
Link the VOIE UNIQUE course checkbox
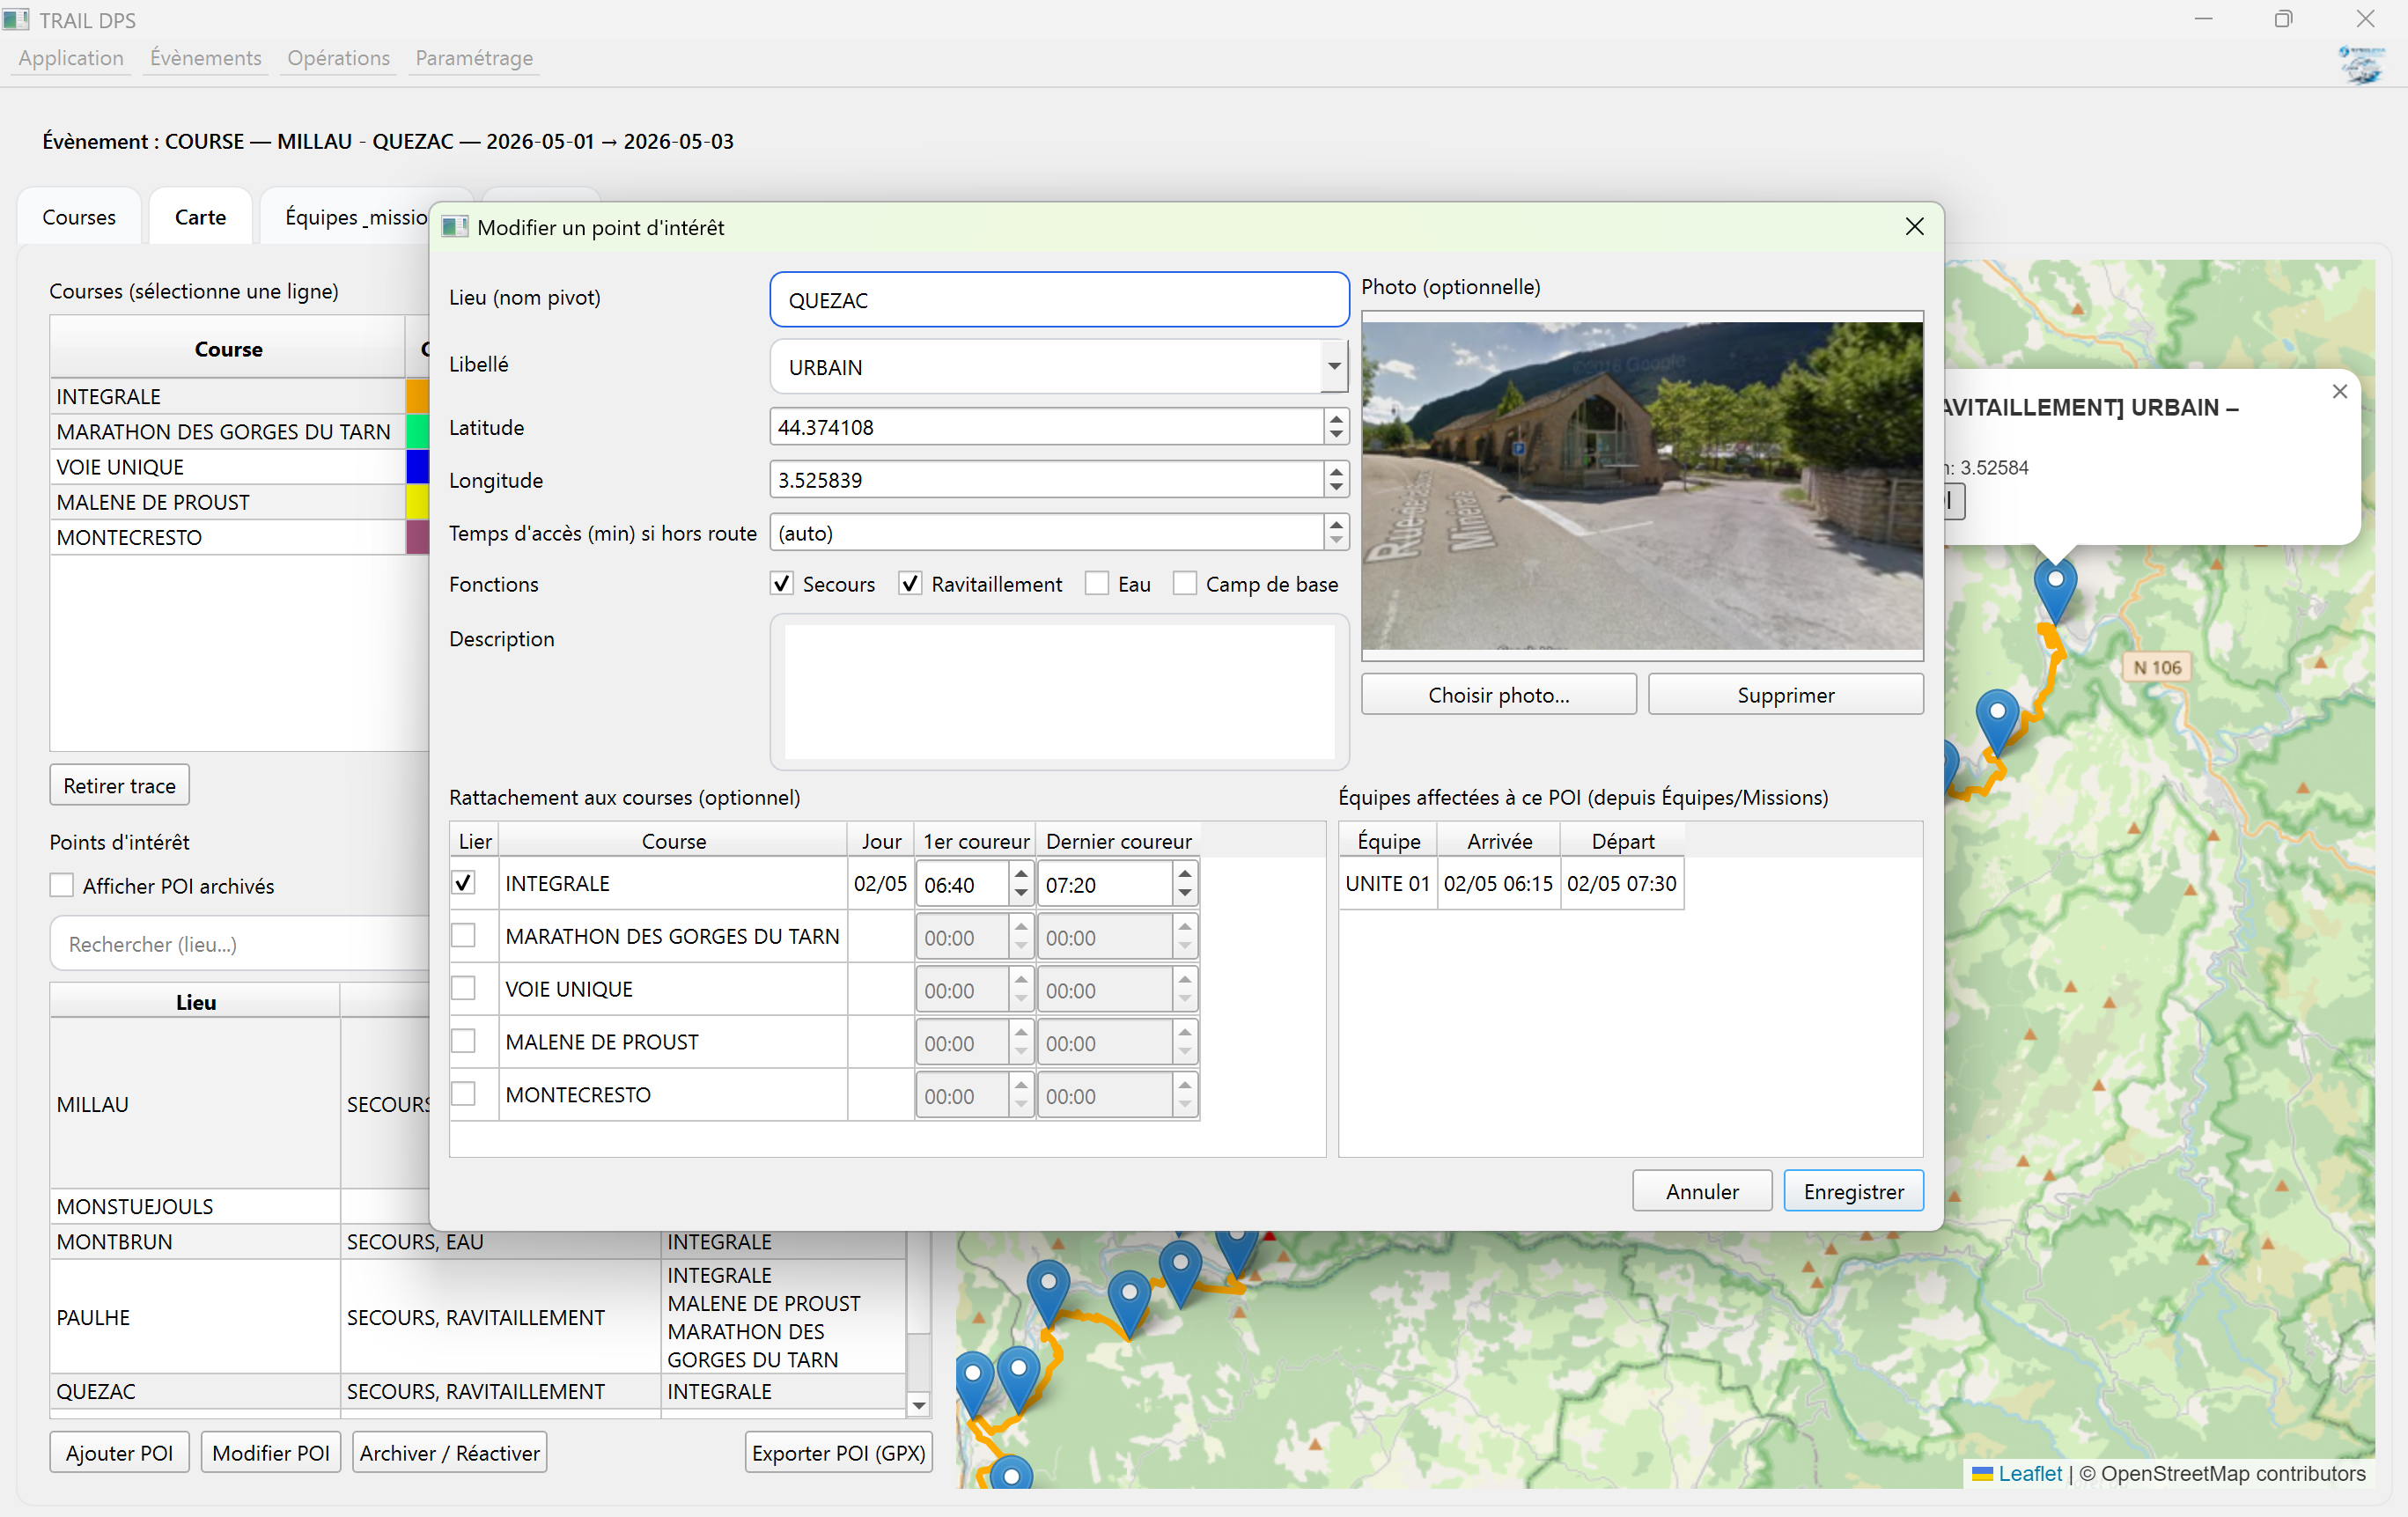(x=463, y=988)
